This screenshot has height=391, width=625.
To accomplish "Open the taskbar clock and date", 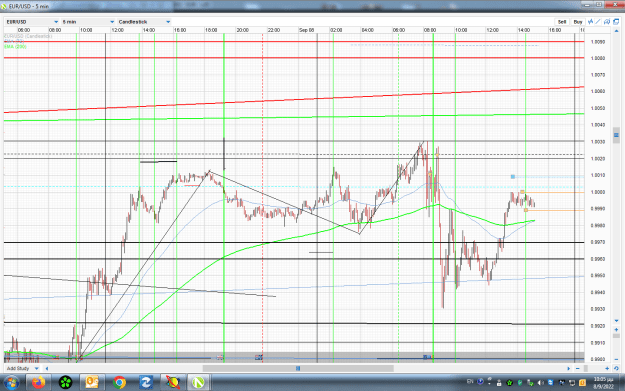I will [603, 383].
